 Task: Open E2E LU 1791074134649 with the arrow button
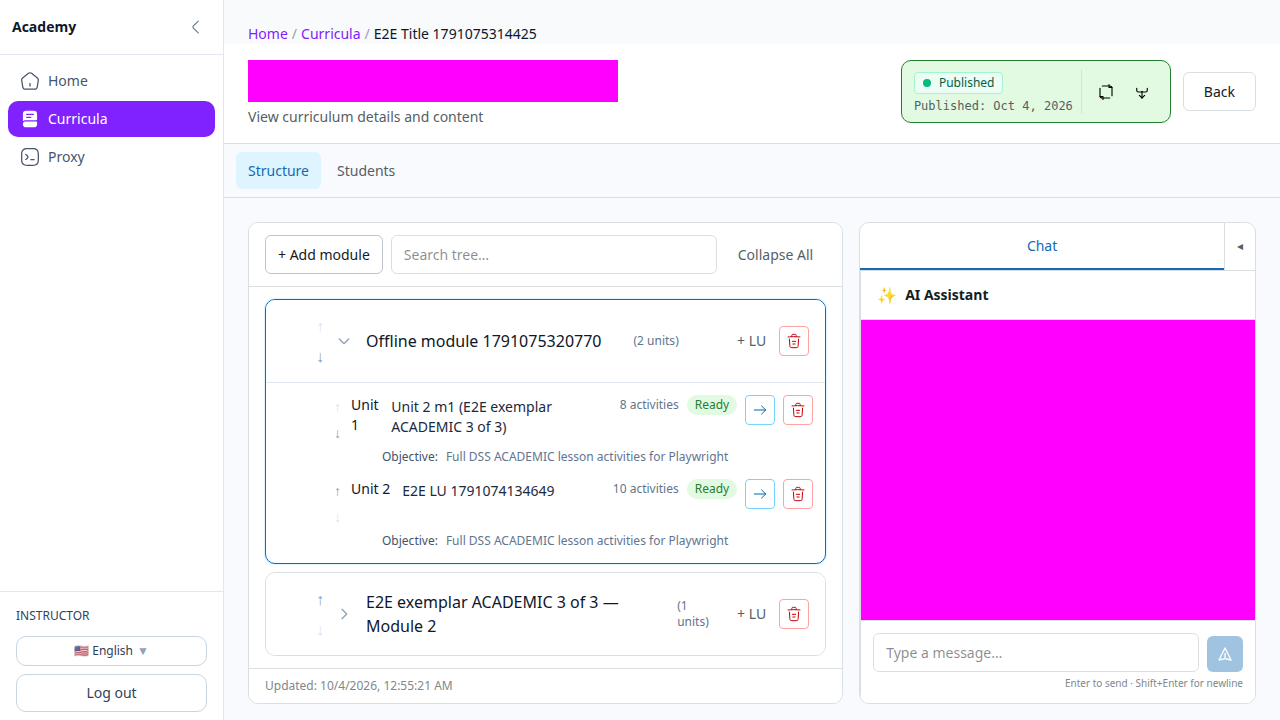coord(760,494)
